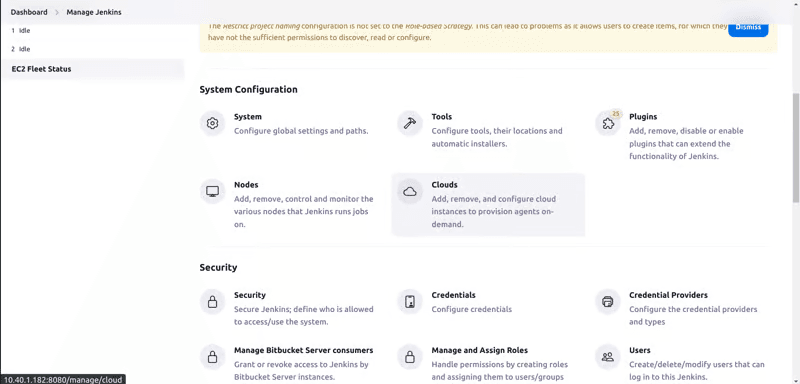Select executor 2 Idle row
This screenshot has width=800, height=384.
click(x=92, y=49)
